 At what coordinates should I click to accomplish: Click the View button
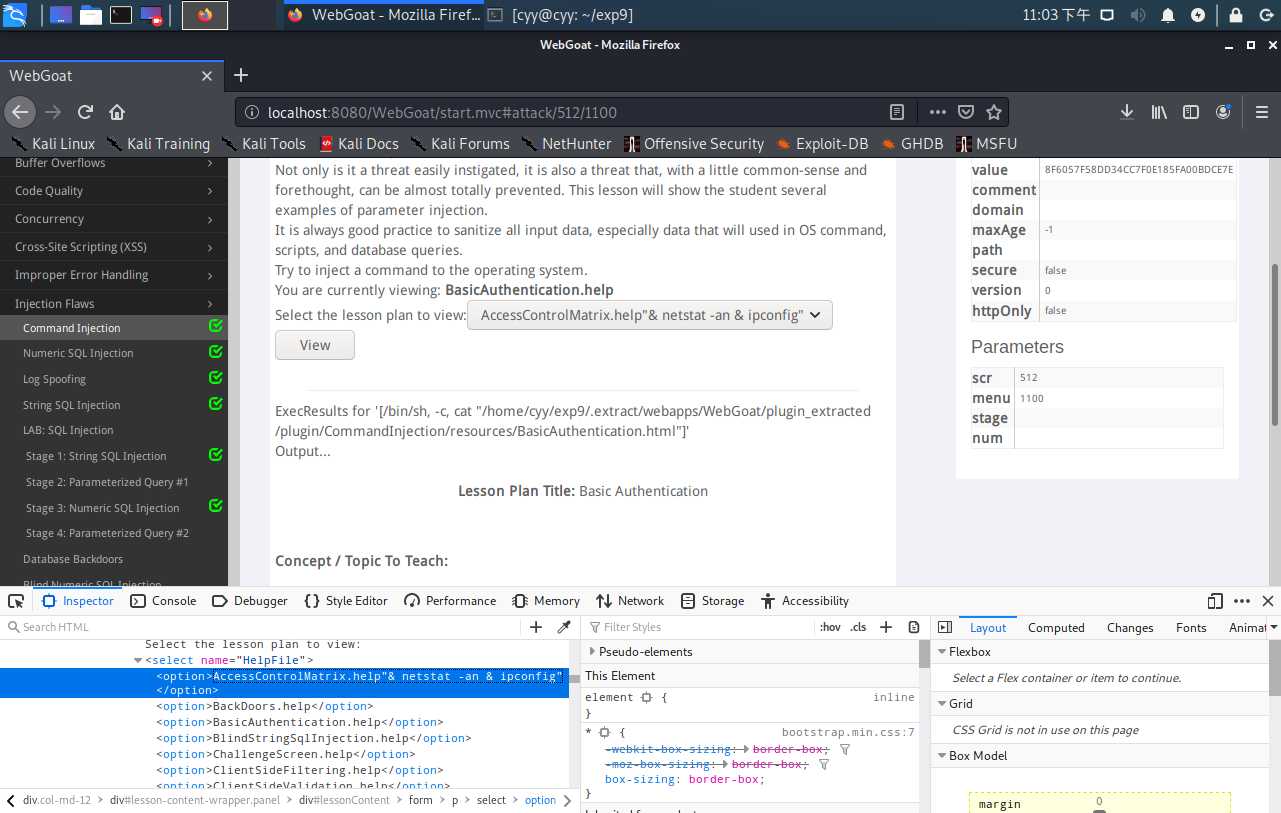point(315,345)
